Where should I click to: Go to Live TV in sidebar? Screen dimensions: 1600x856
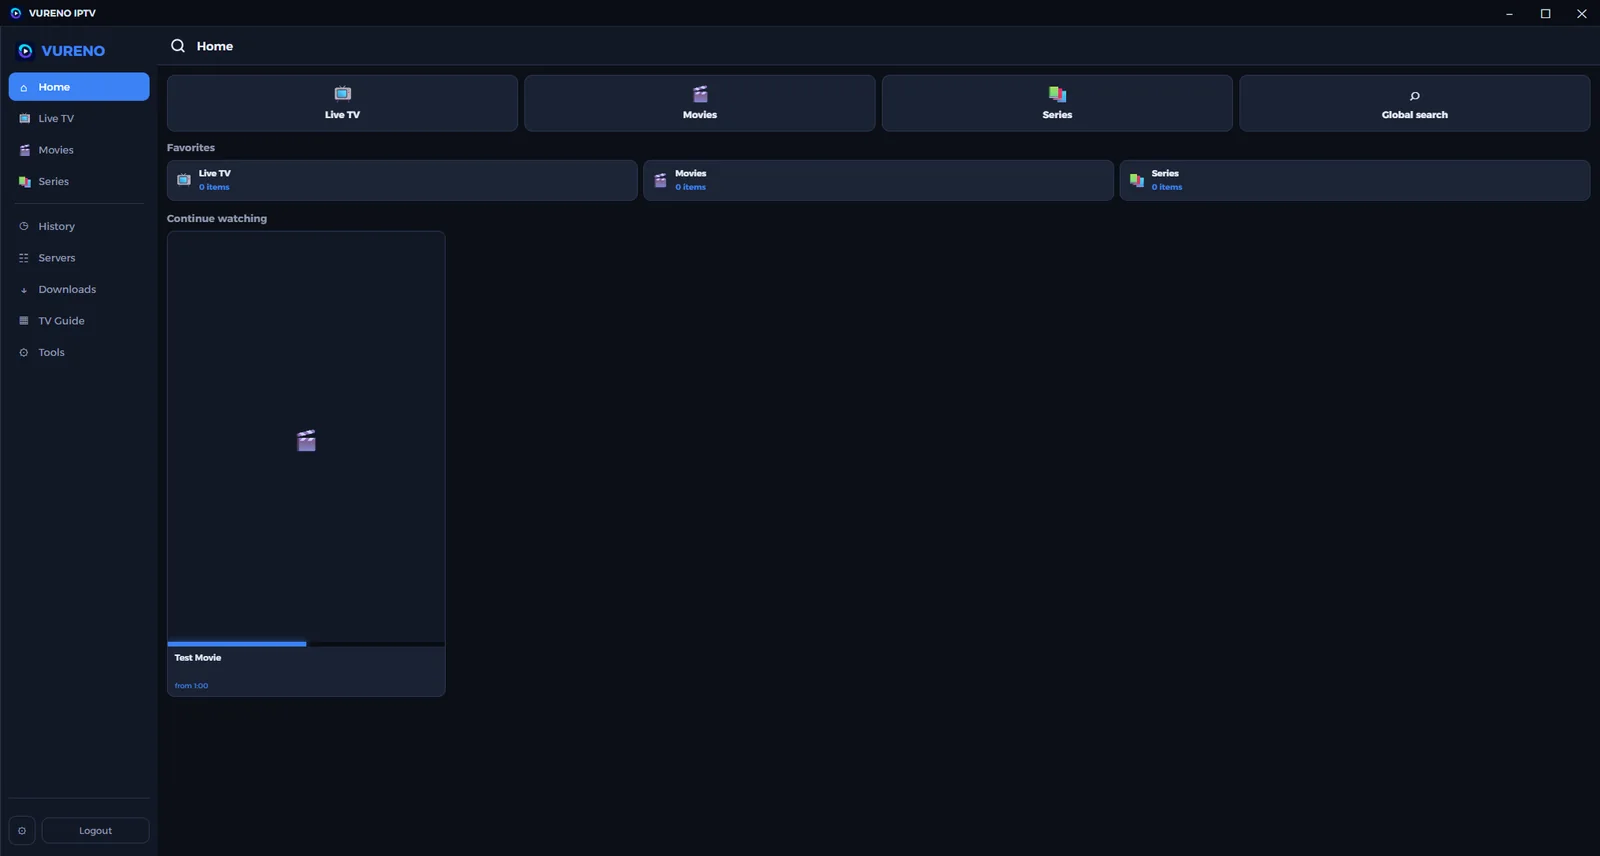point(79,118)
